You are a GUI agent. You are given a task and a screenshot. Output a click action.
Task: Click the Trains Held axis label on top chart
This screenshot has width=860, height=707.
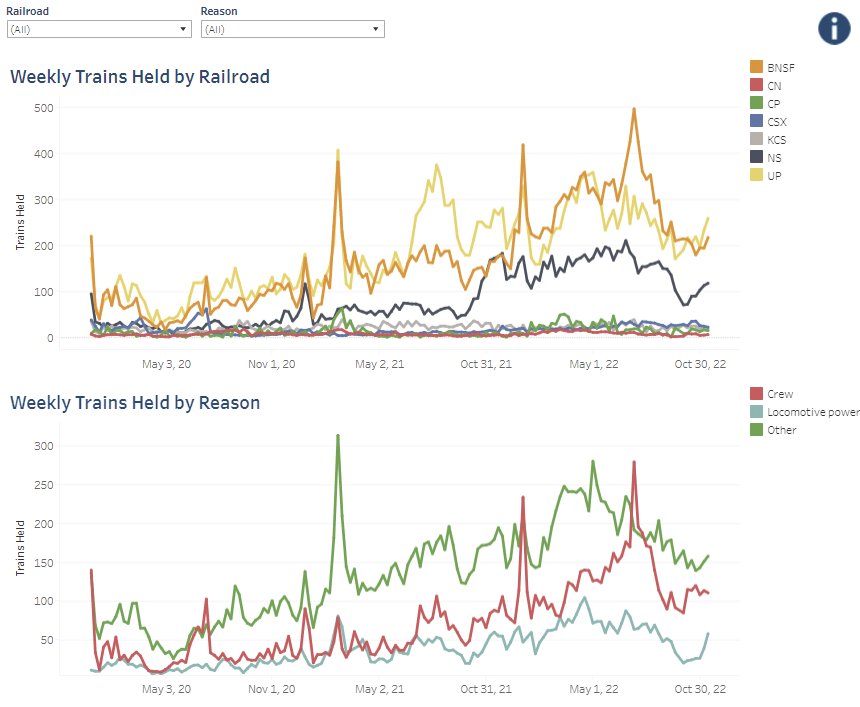click(20, 222)
